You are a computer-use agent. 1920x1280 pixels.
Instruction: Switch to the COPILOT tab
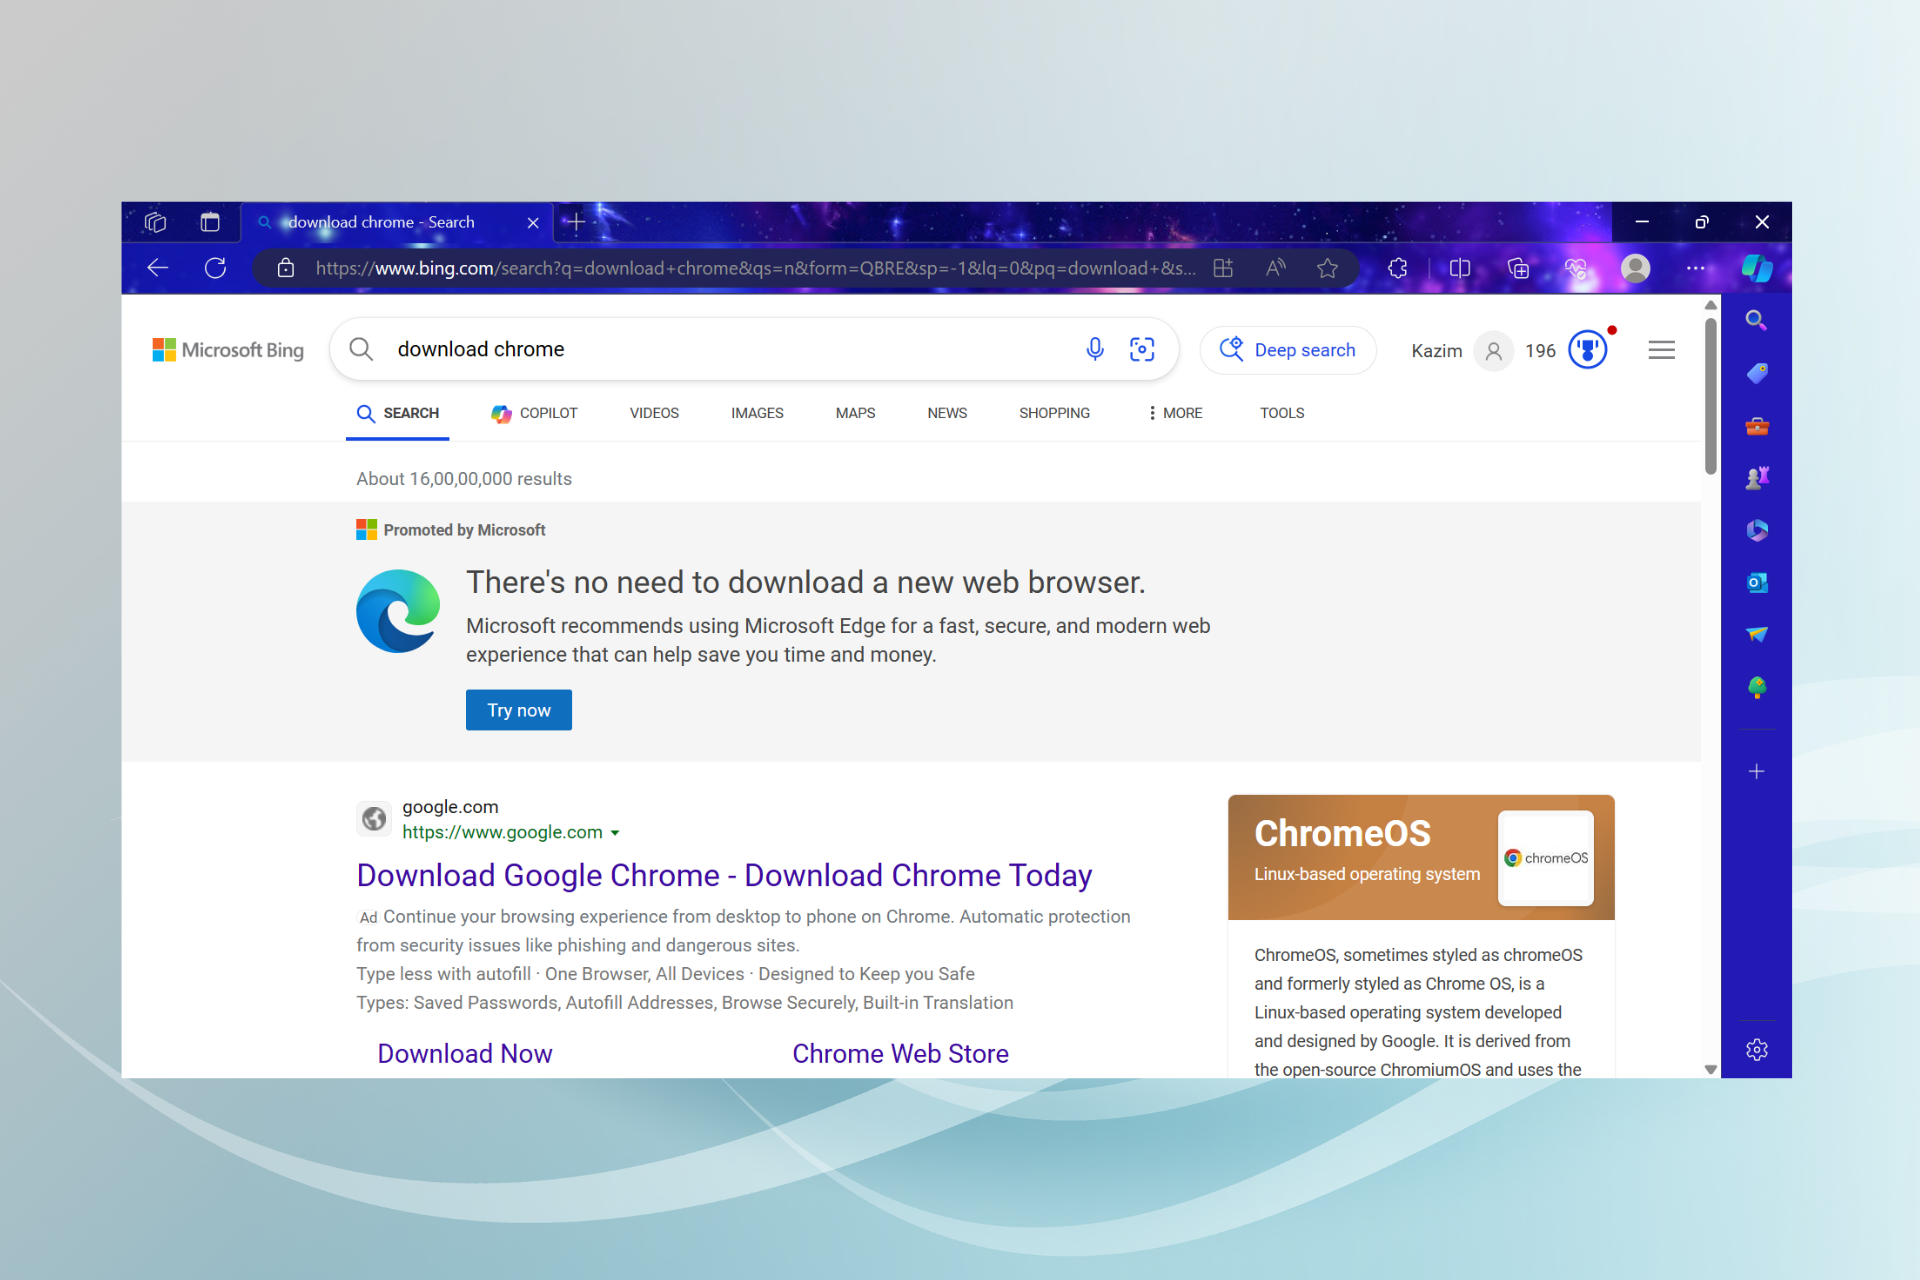point(534,413)
